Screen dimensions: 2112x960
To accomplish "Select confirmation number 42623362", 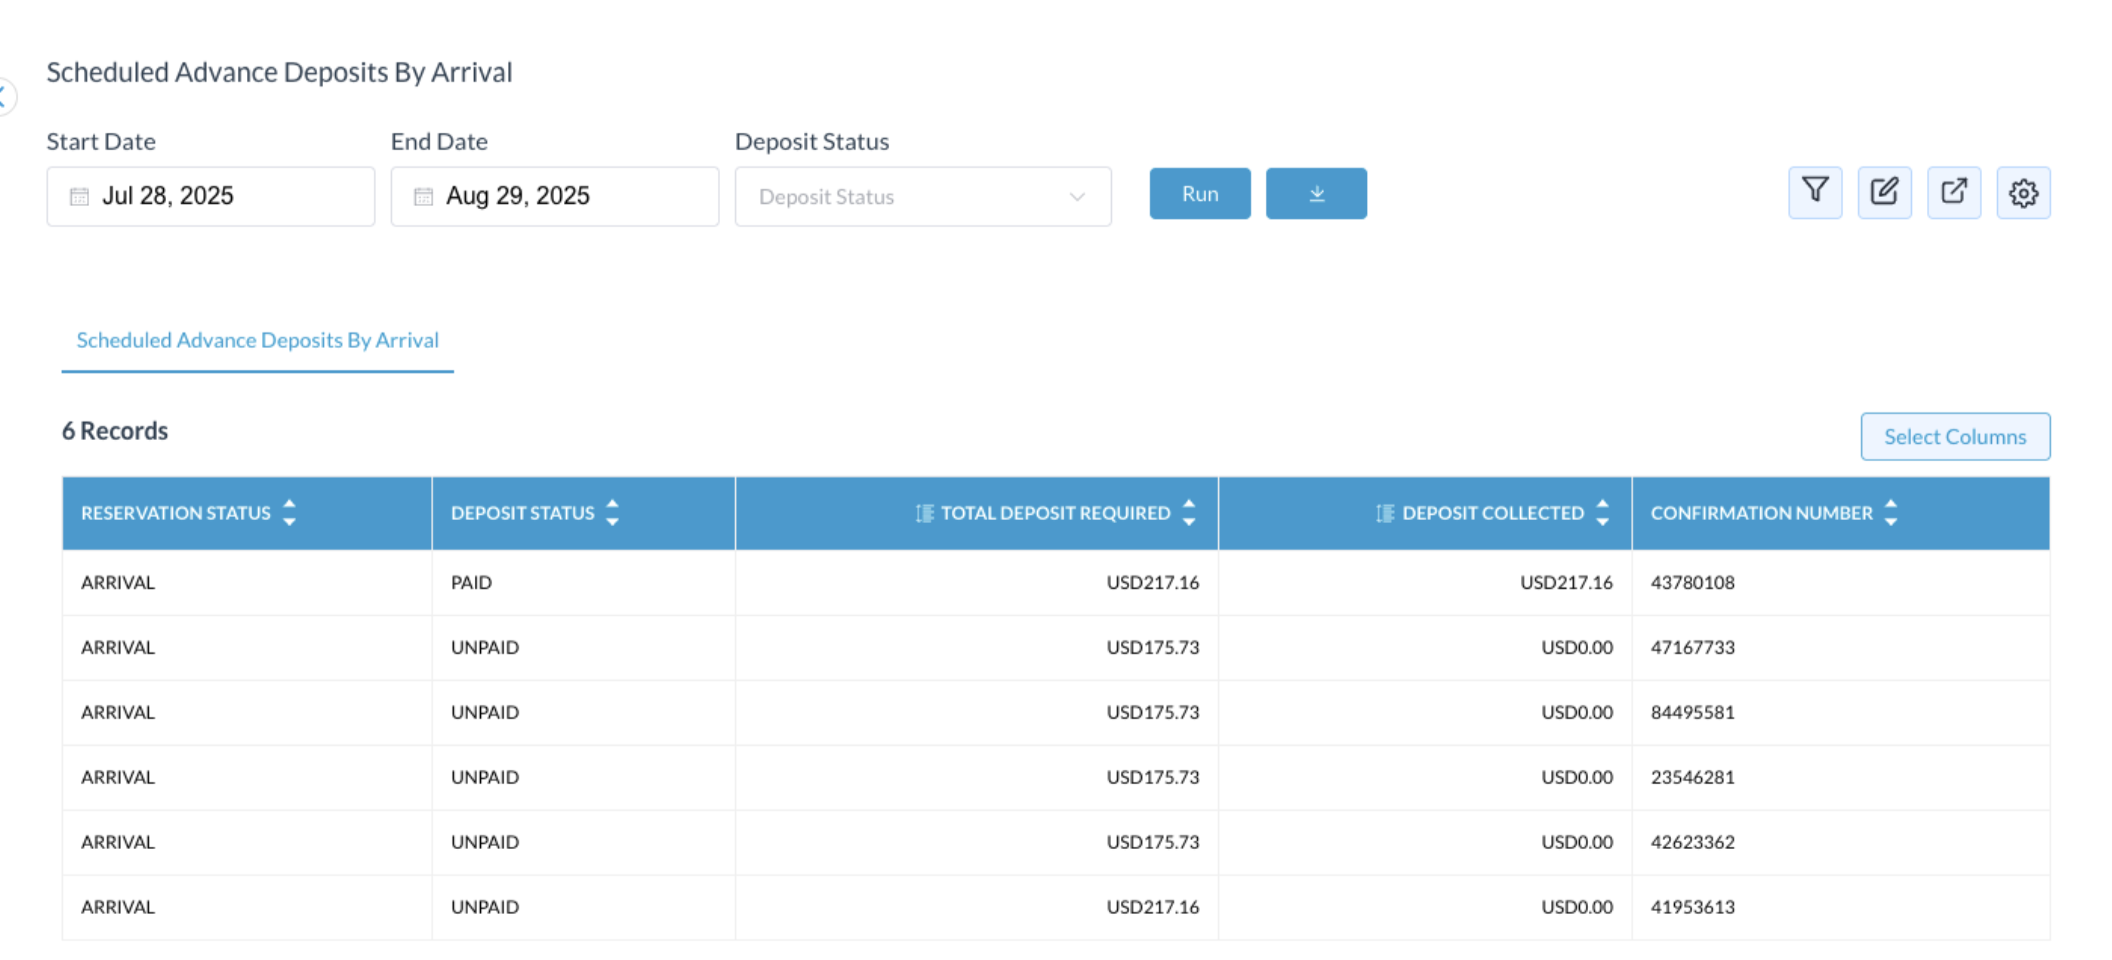I will click(1693, 842).
